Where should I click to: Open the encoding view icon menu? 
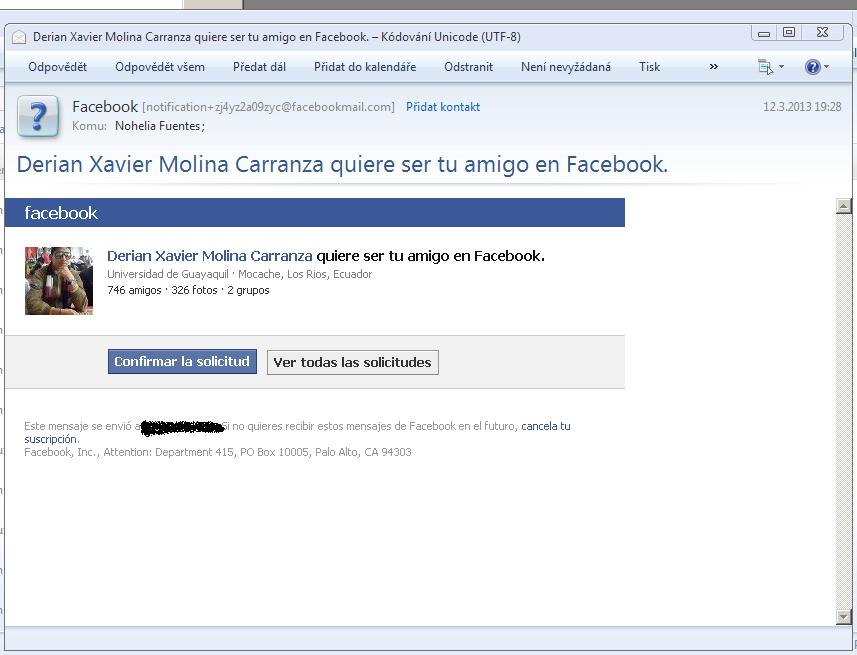point(765,67)
